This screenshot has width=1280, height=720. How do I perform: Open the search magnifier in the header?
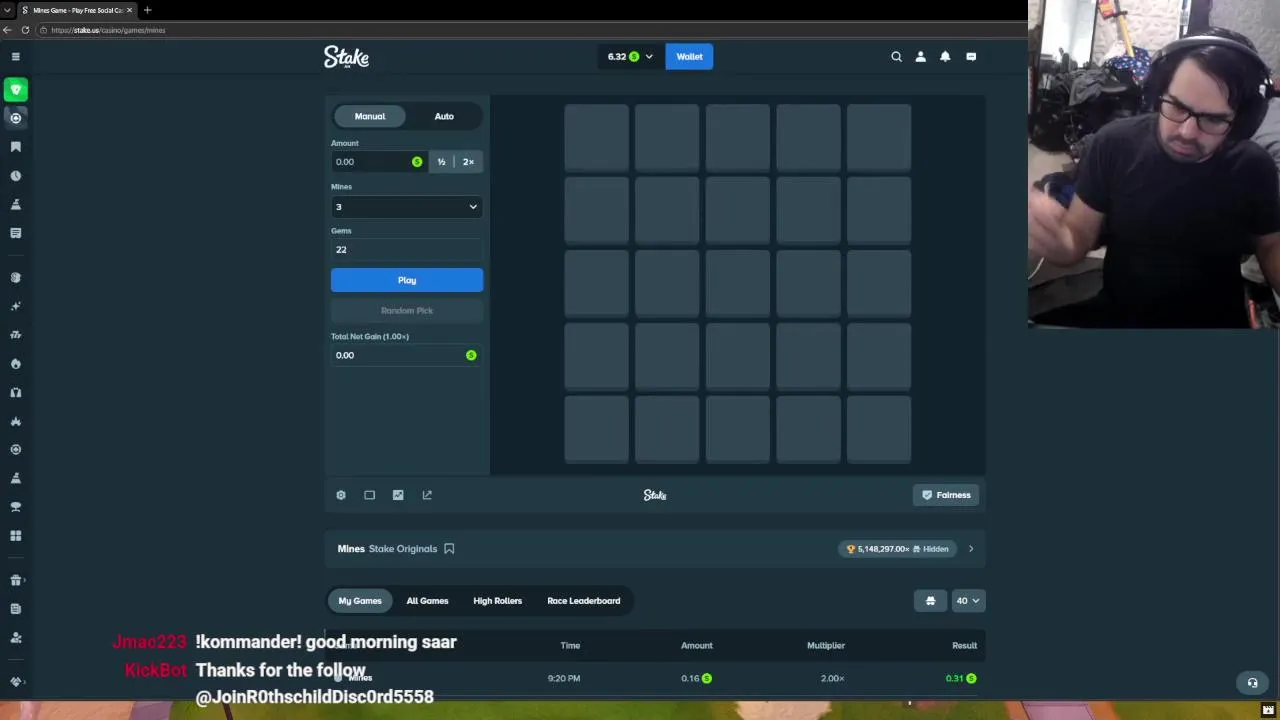[896, 57]
